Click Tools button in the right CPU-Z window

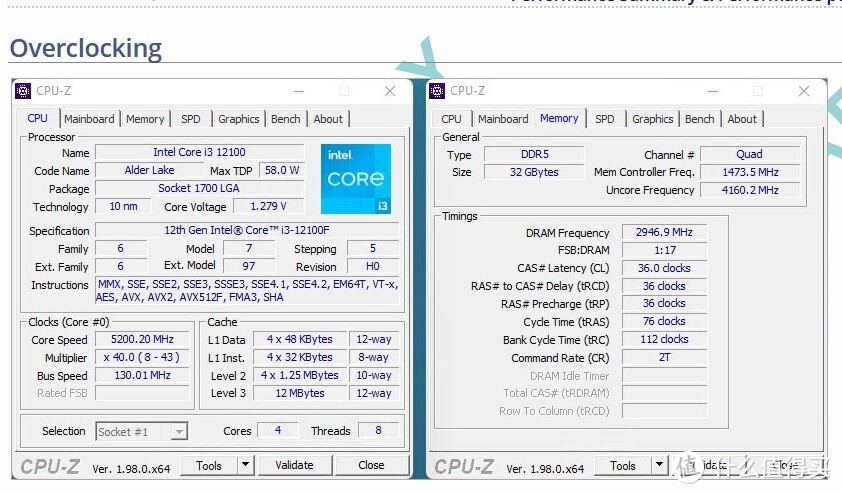coord(623,466)
